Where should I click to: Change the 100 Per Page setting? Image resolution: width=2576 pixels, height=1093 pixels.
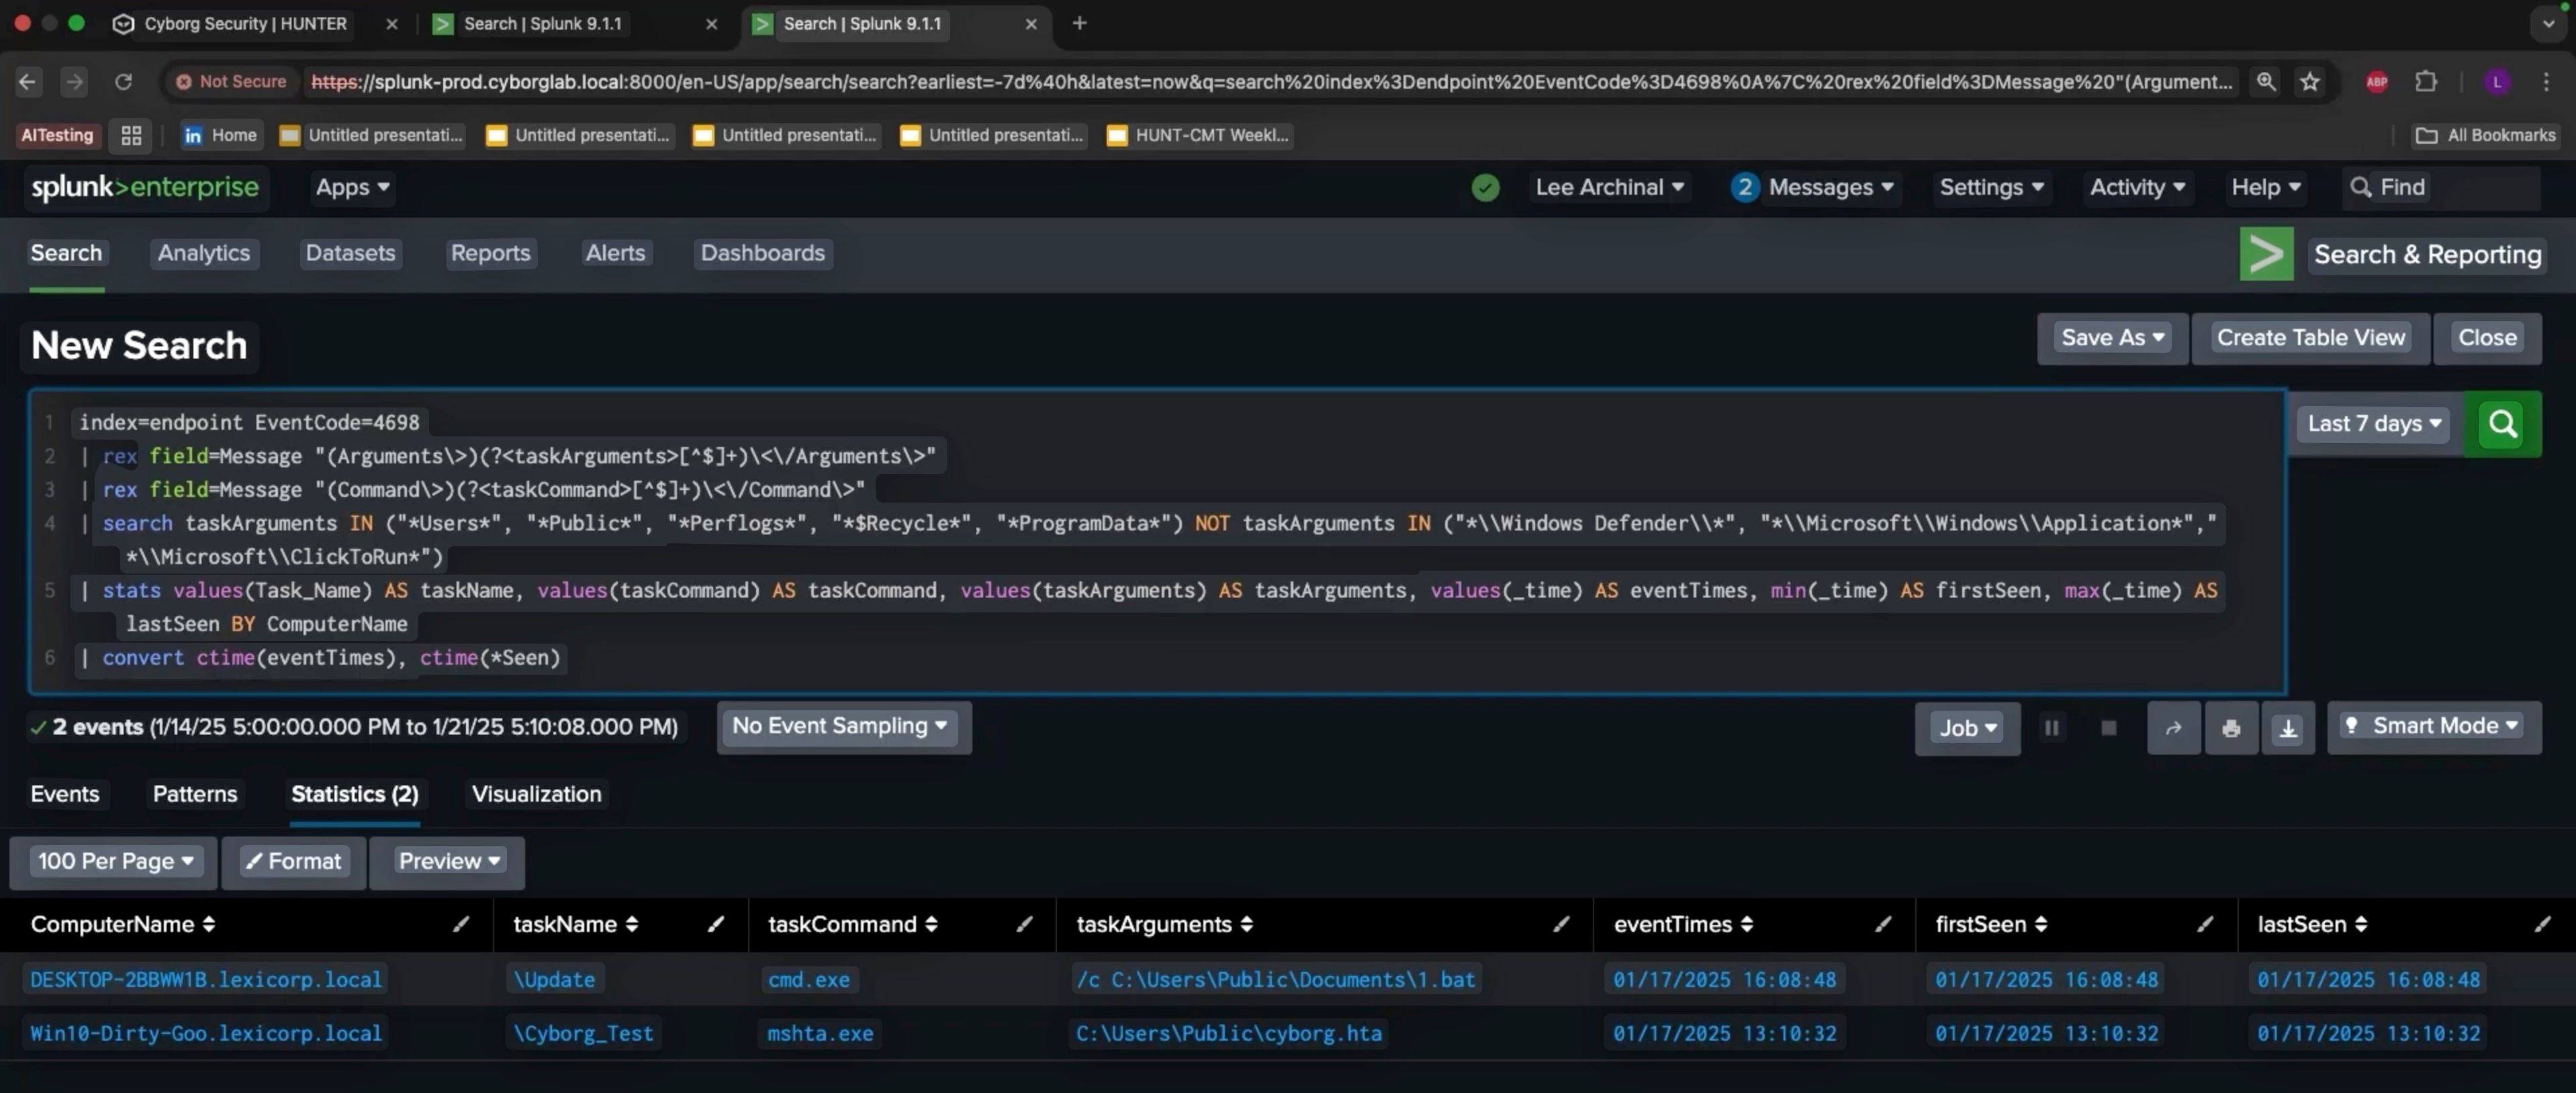[x=114, y=862]
